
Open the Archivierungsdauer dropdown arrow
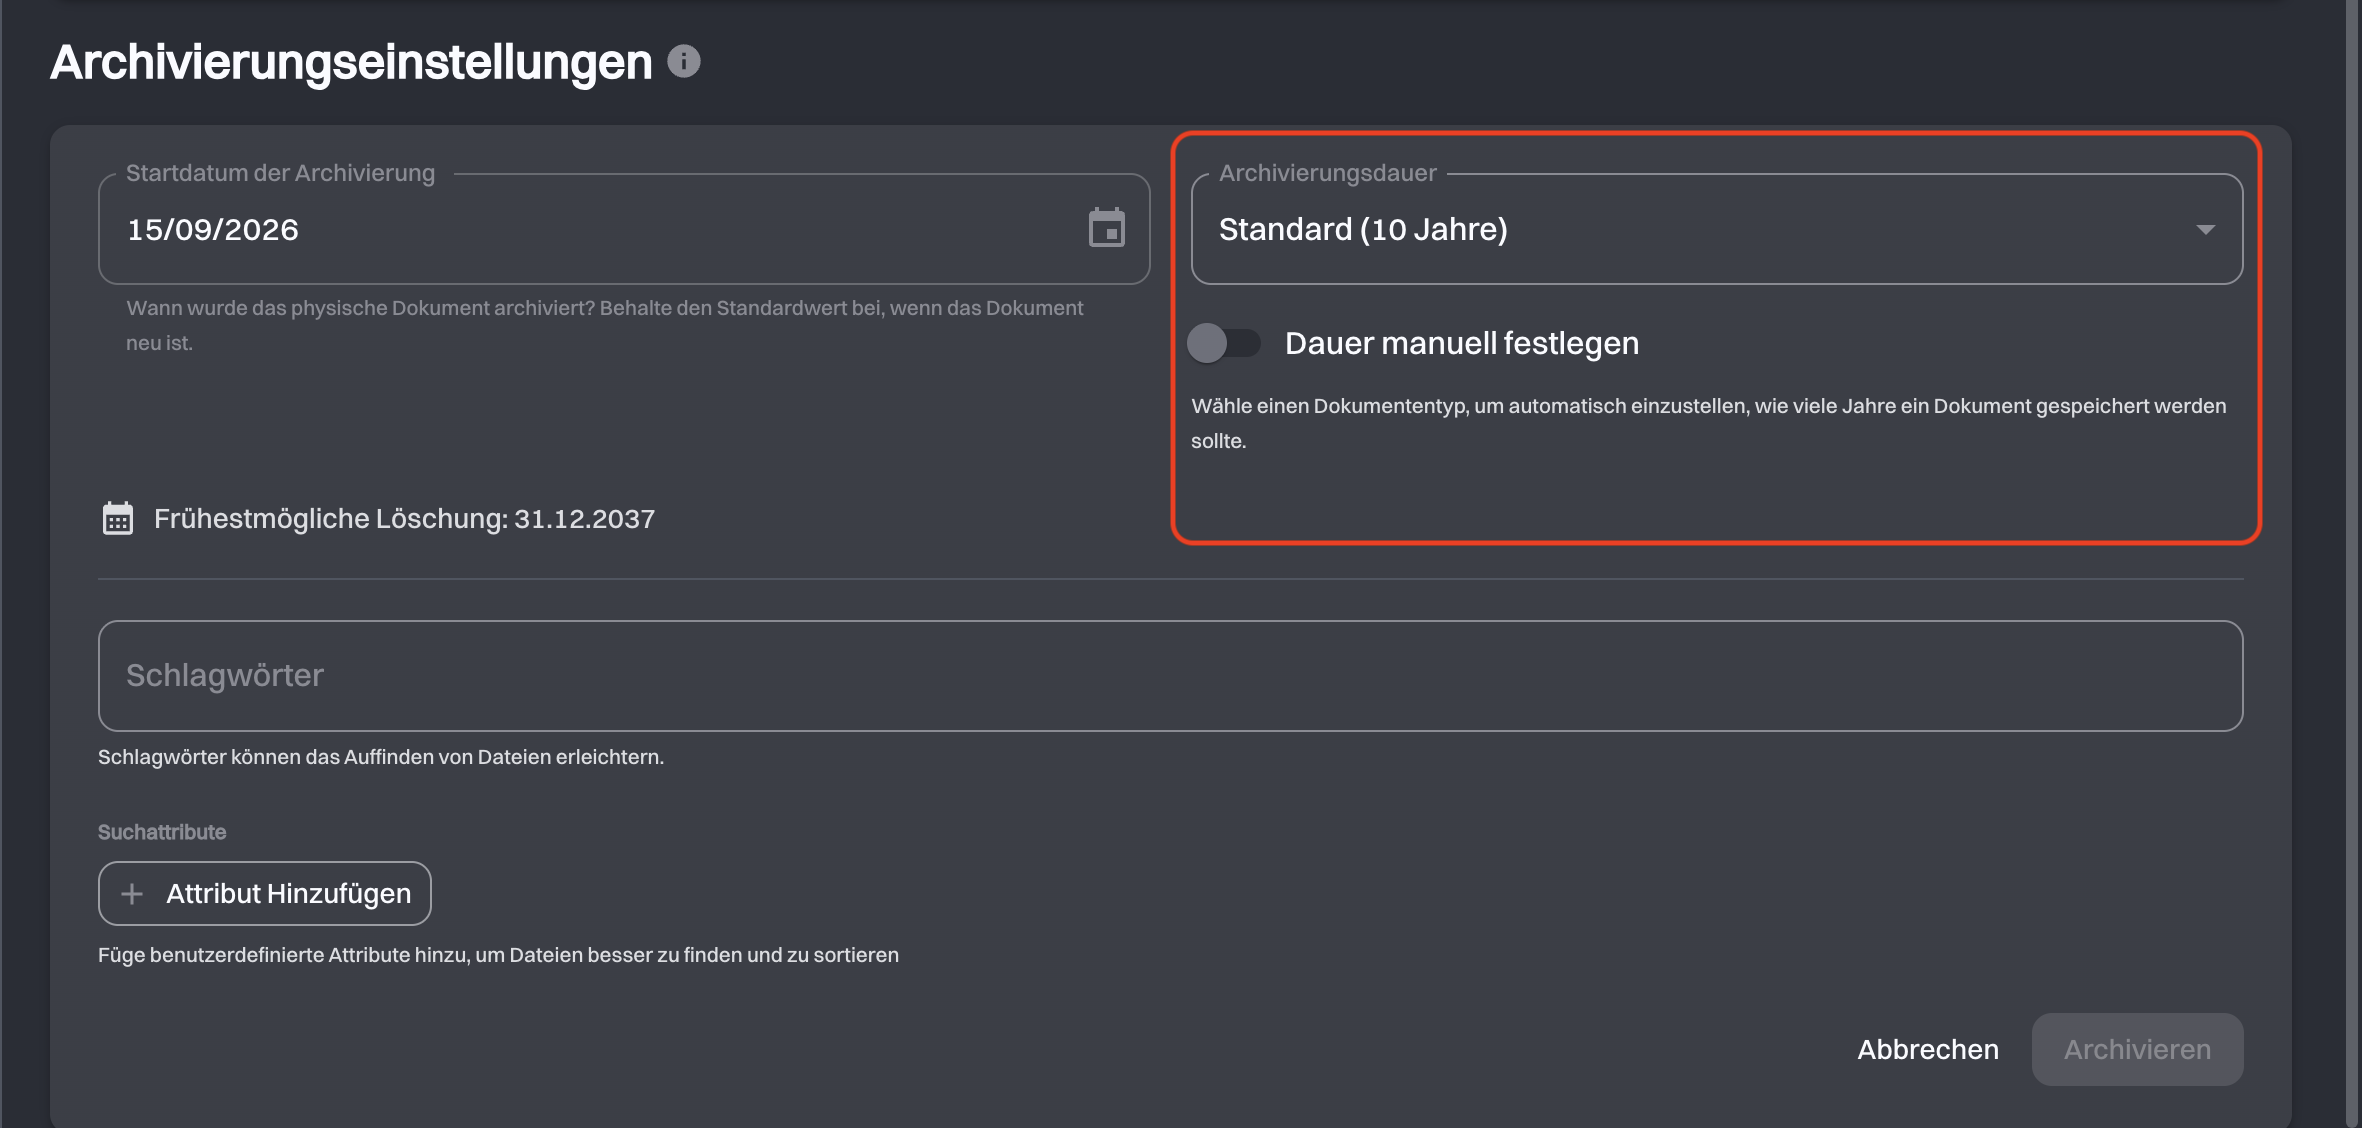(2205, 229)
